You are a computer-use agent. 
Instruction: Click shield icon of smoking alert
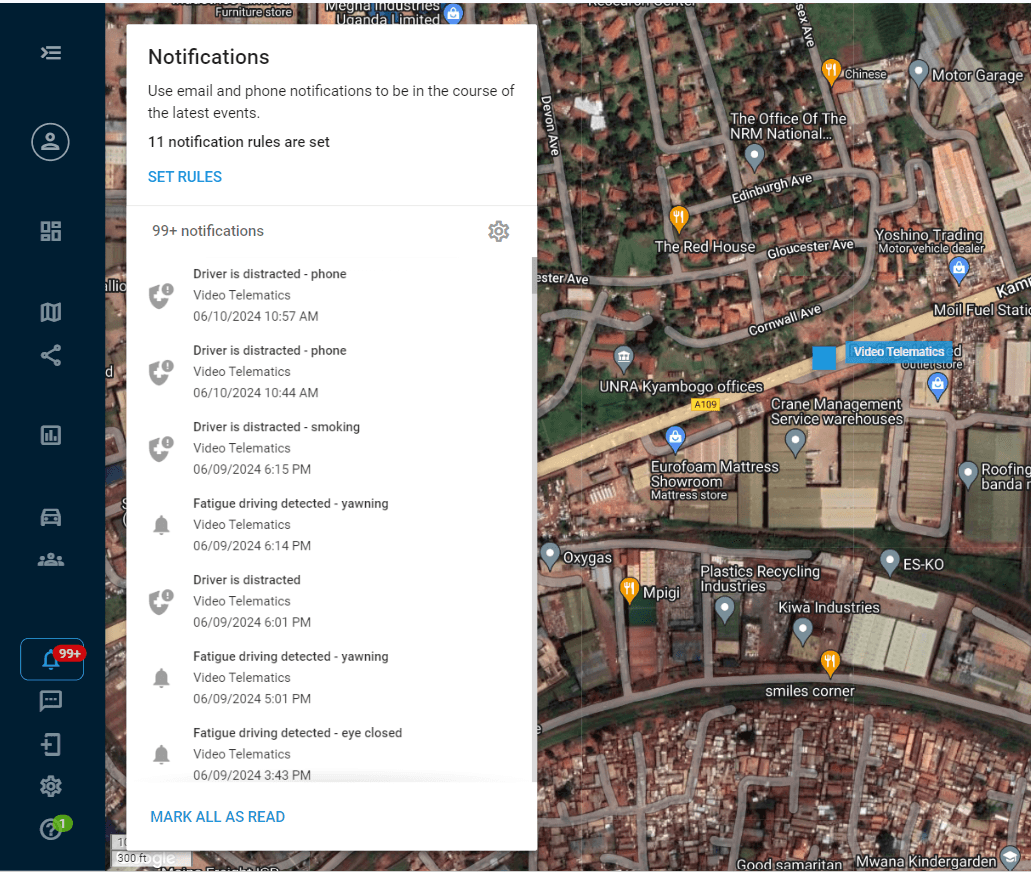coord(161,449)
